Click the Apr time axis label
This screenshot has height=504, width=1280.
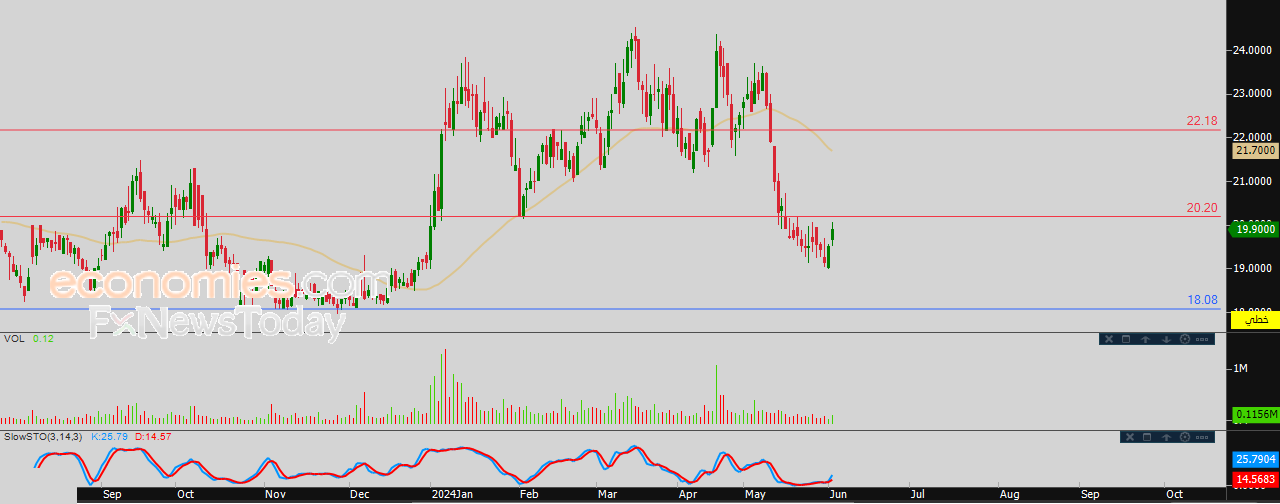click(x=687, y=494)
